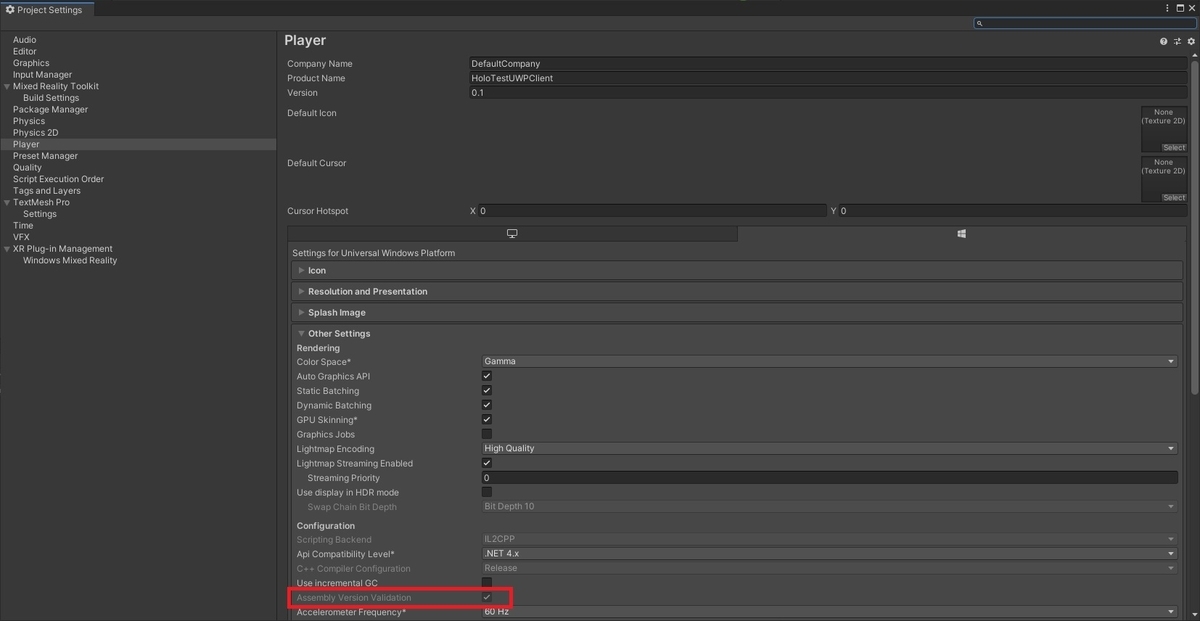The image size is (1200, 621).
Task: Open the C++ Compiler Configuration dropdown
Action: coord(829,568)
